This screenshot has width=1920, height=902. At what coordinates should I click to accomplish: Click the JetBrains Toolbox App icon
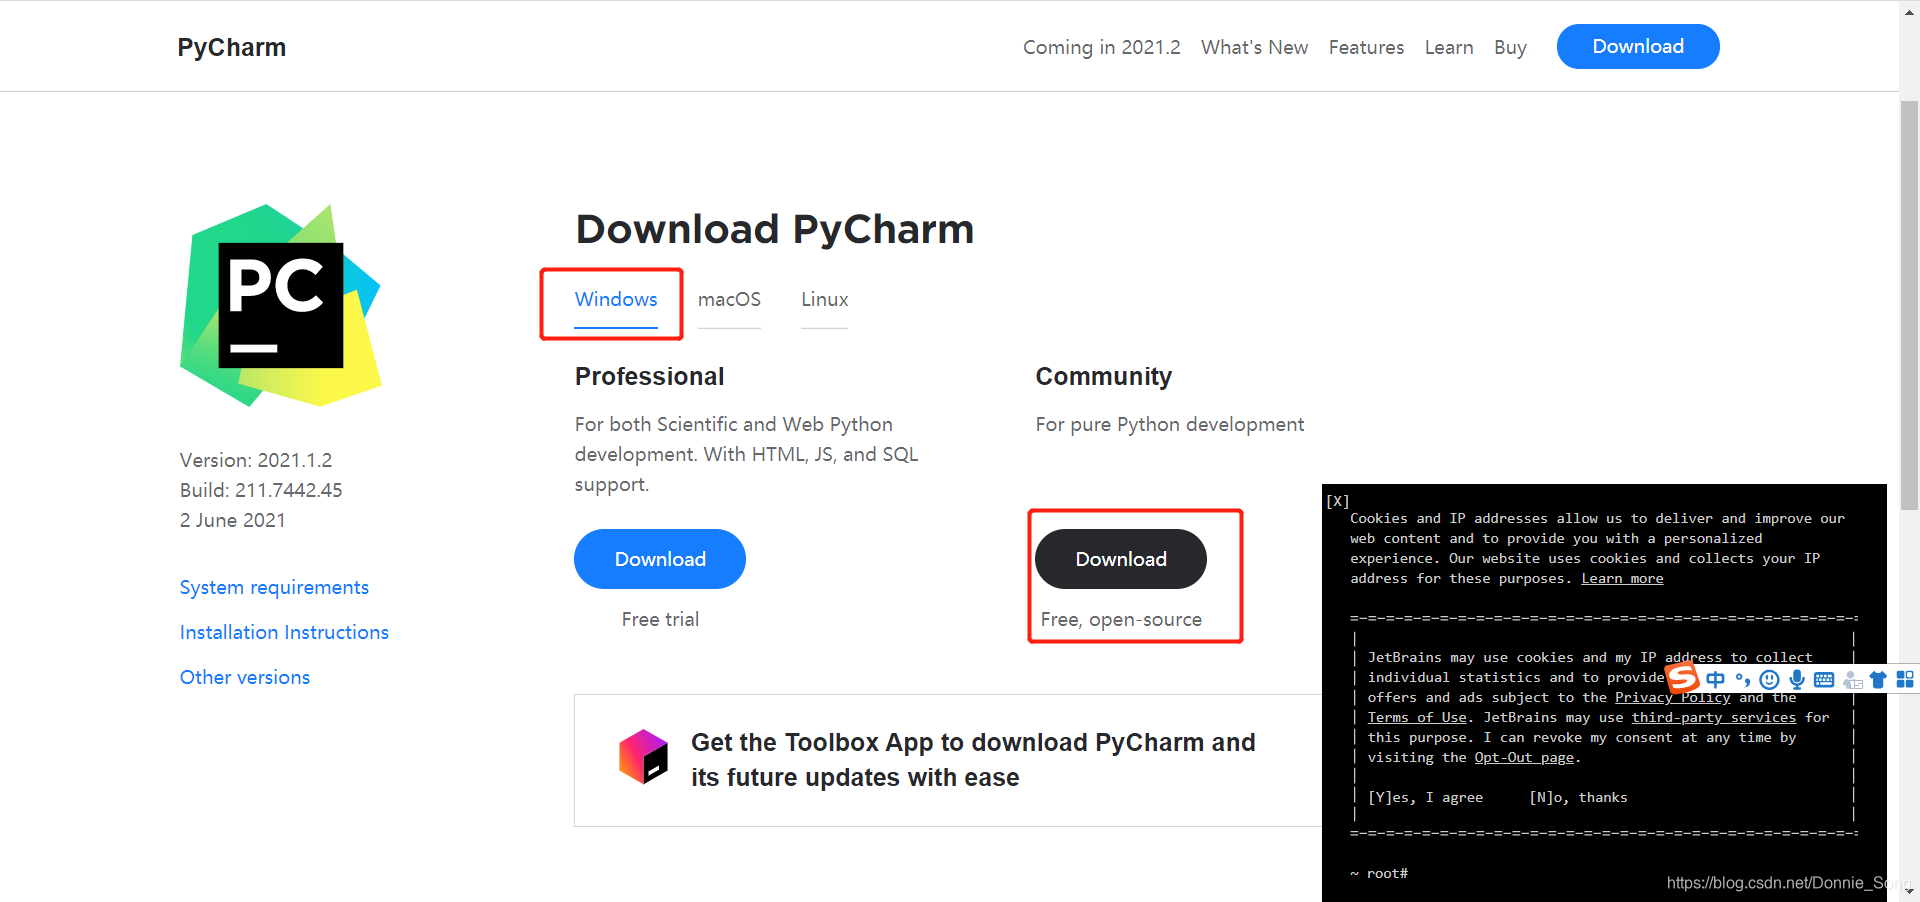[643, 757]
